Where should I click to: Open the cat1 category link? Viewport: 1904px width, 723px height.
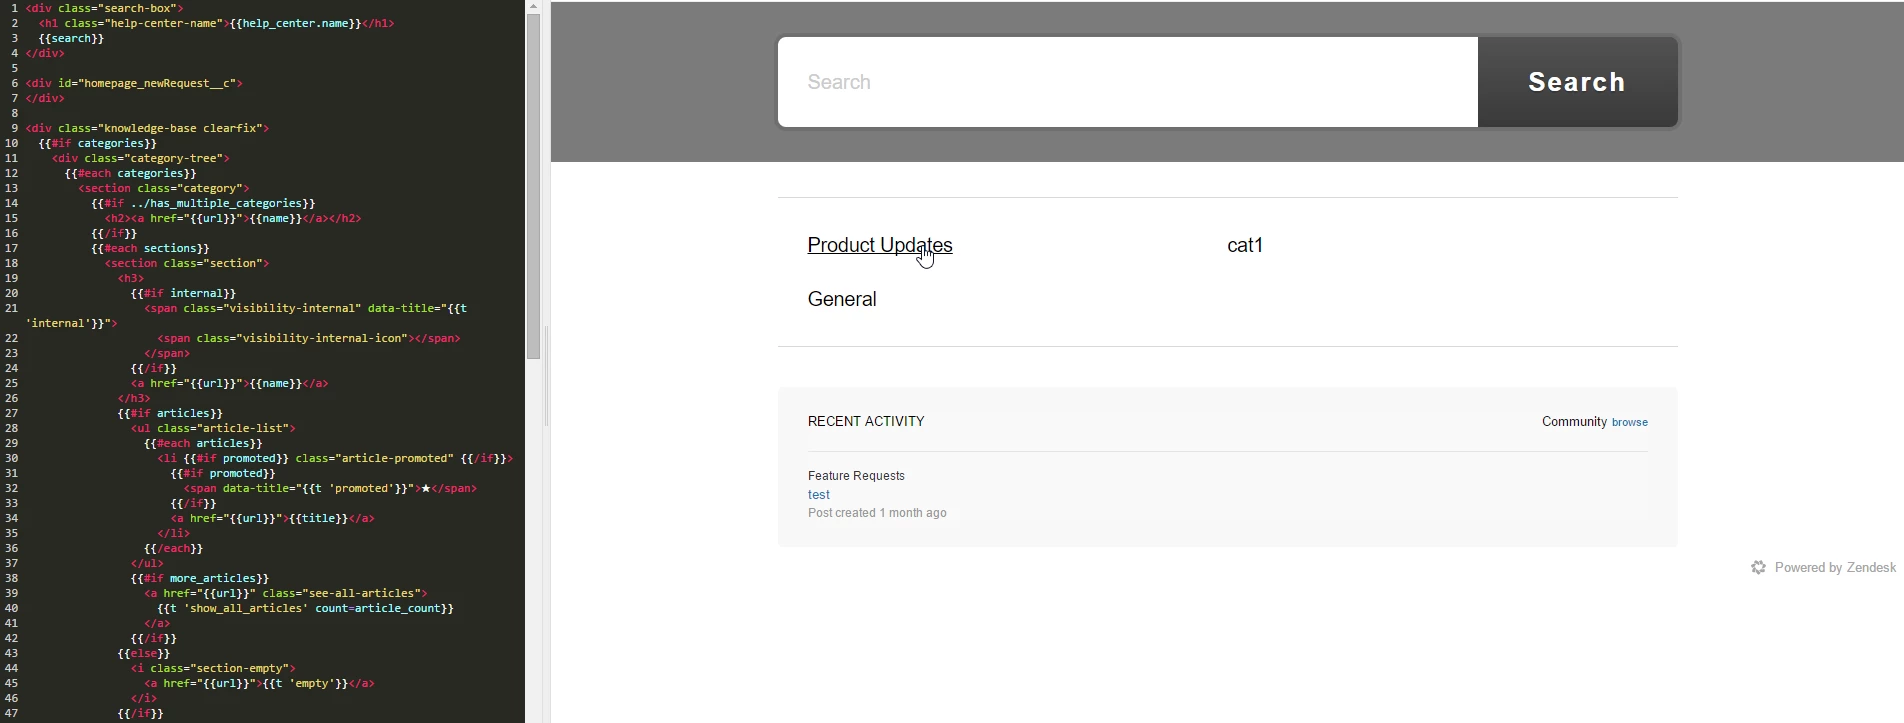[1245, 245]
